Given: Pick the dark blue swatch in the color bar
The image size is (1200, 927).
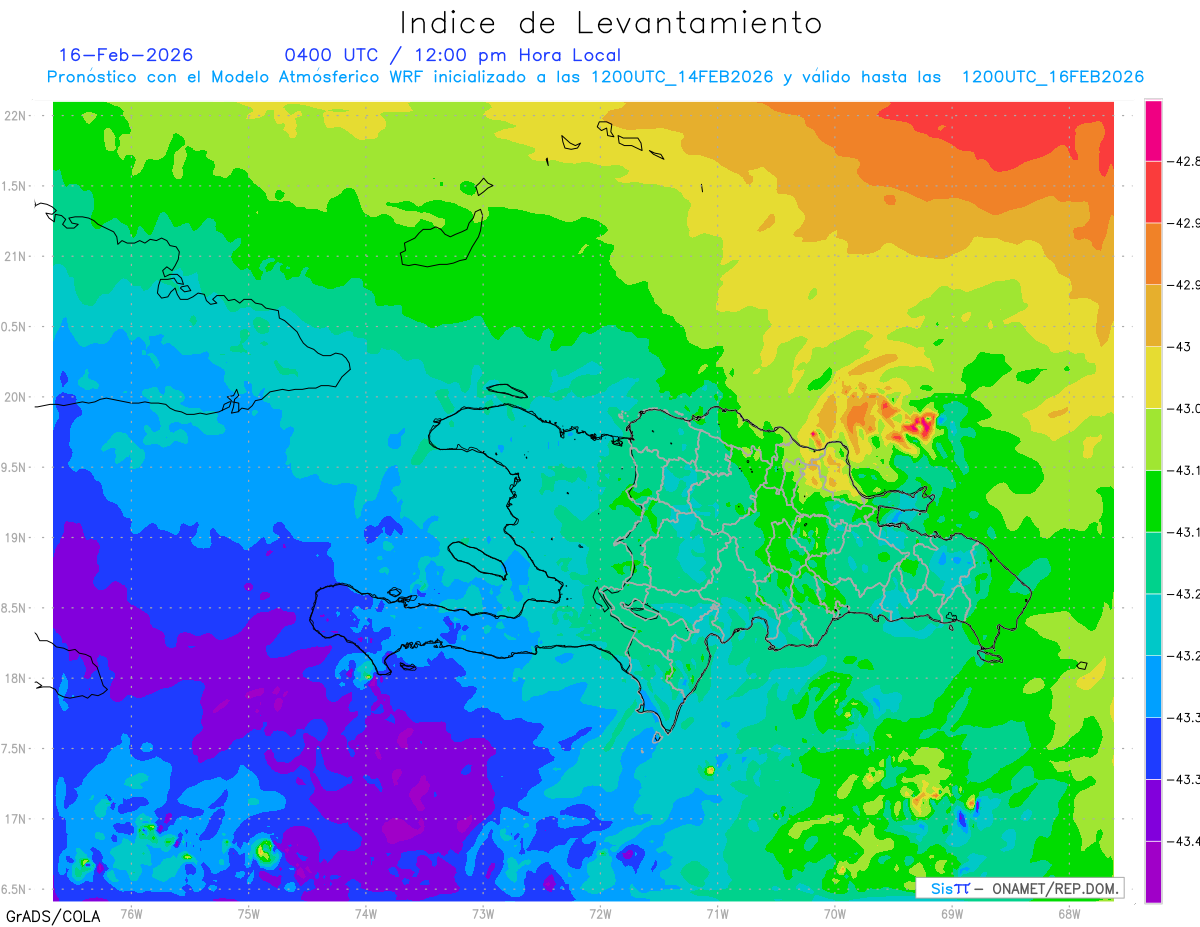Looking at the screenshot, I should 1153,748.
